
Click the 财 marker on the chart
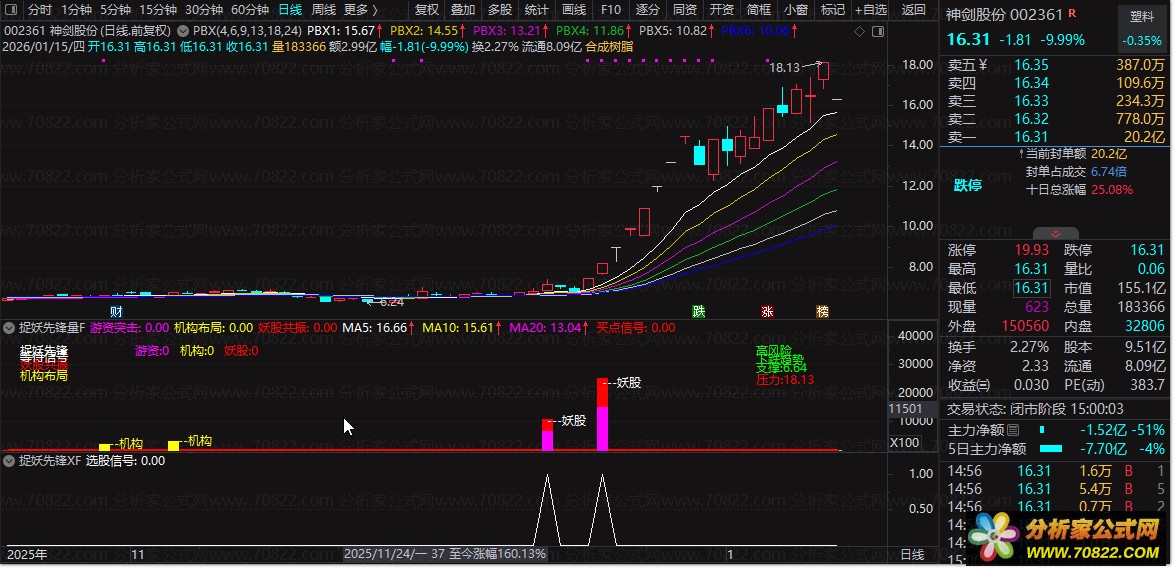(116, 312)
